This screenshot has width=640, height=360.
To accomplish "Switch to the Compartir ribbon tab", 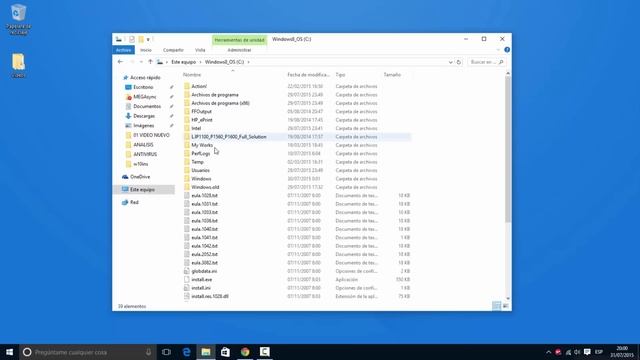I will 173,50.
